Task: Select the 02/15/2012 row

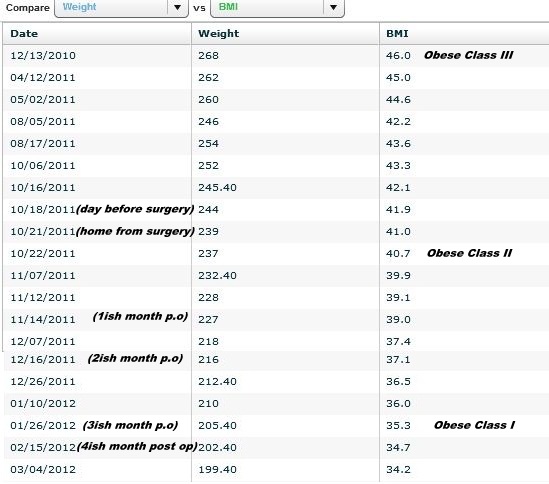Action: pos(276,447)
